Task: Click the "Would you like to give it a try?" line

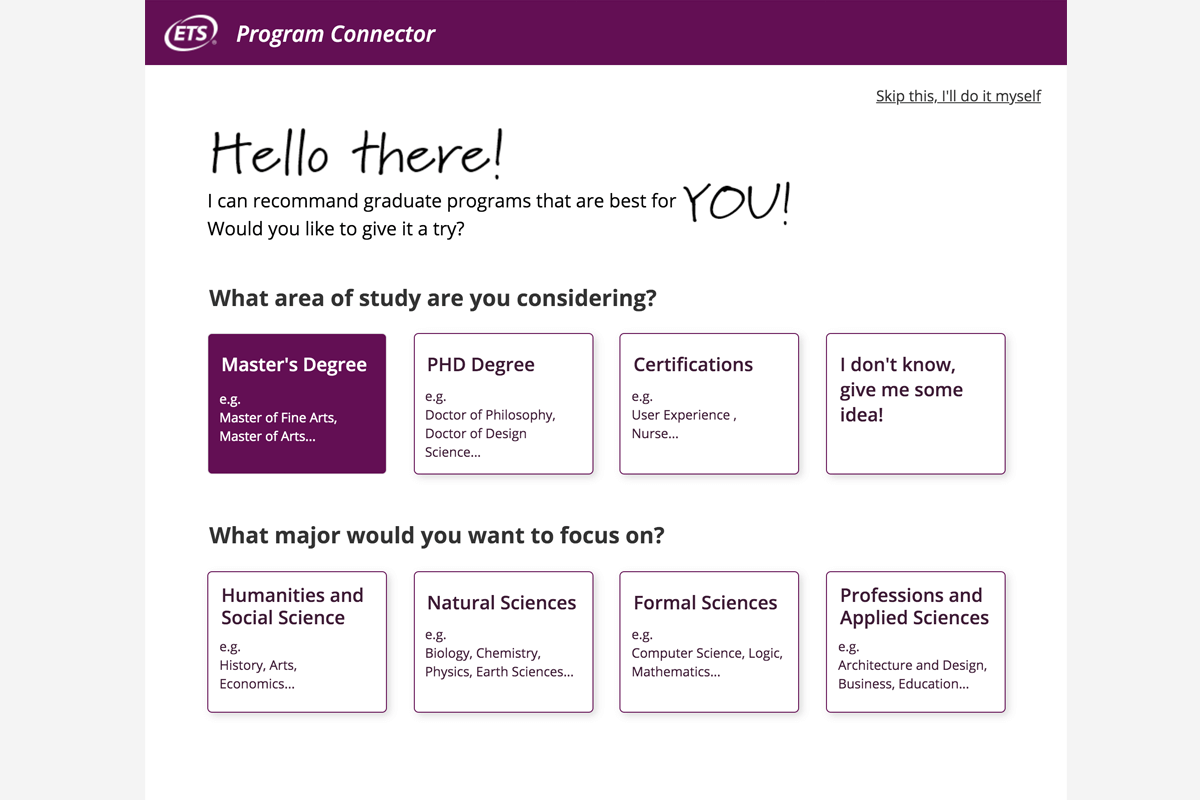Action: point(335,229)
